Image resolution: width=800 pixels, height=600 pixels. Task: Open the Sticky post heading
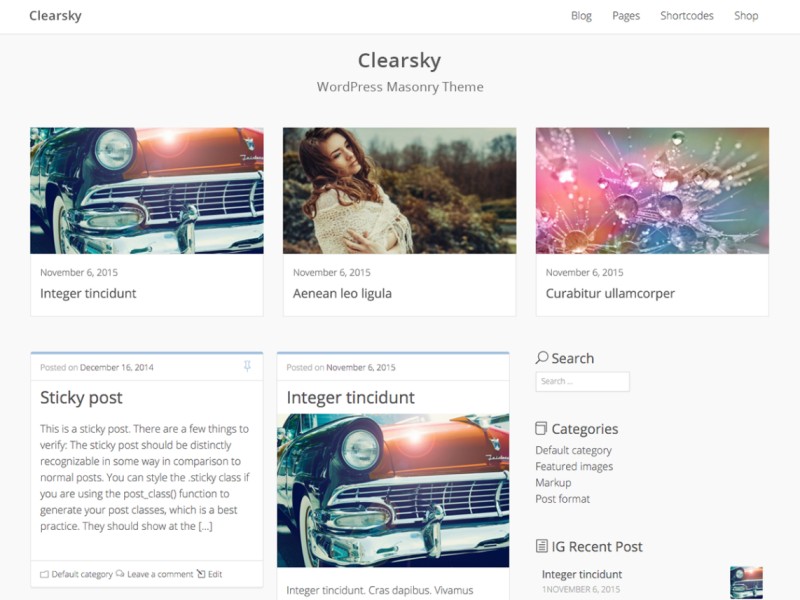point(81,397)
